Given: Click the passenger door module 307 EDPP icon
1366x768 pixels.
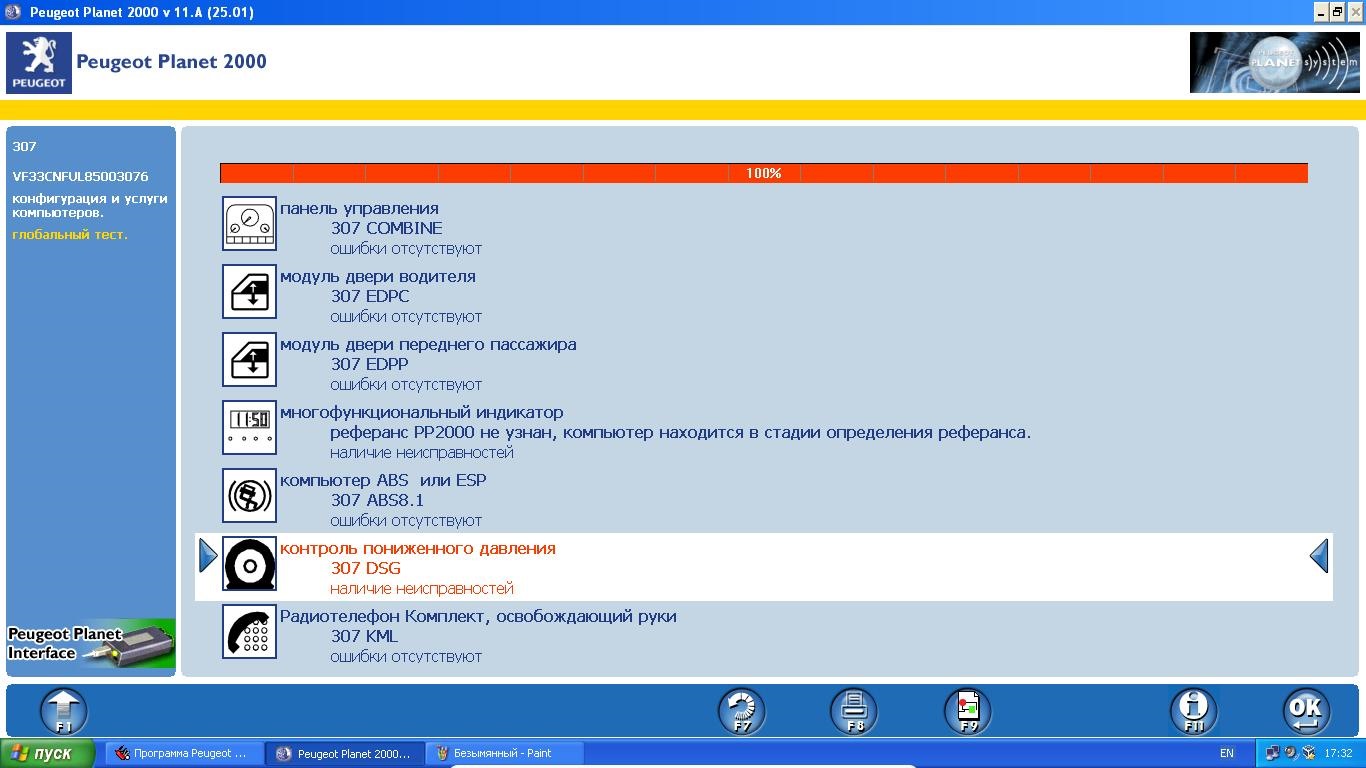Looking at the screenshot, I should pos(249,359).
